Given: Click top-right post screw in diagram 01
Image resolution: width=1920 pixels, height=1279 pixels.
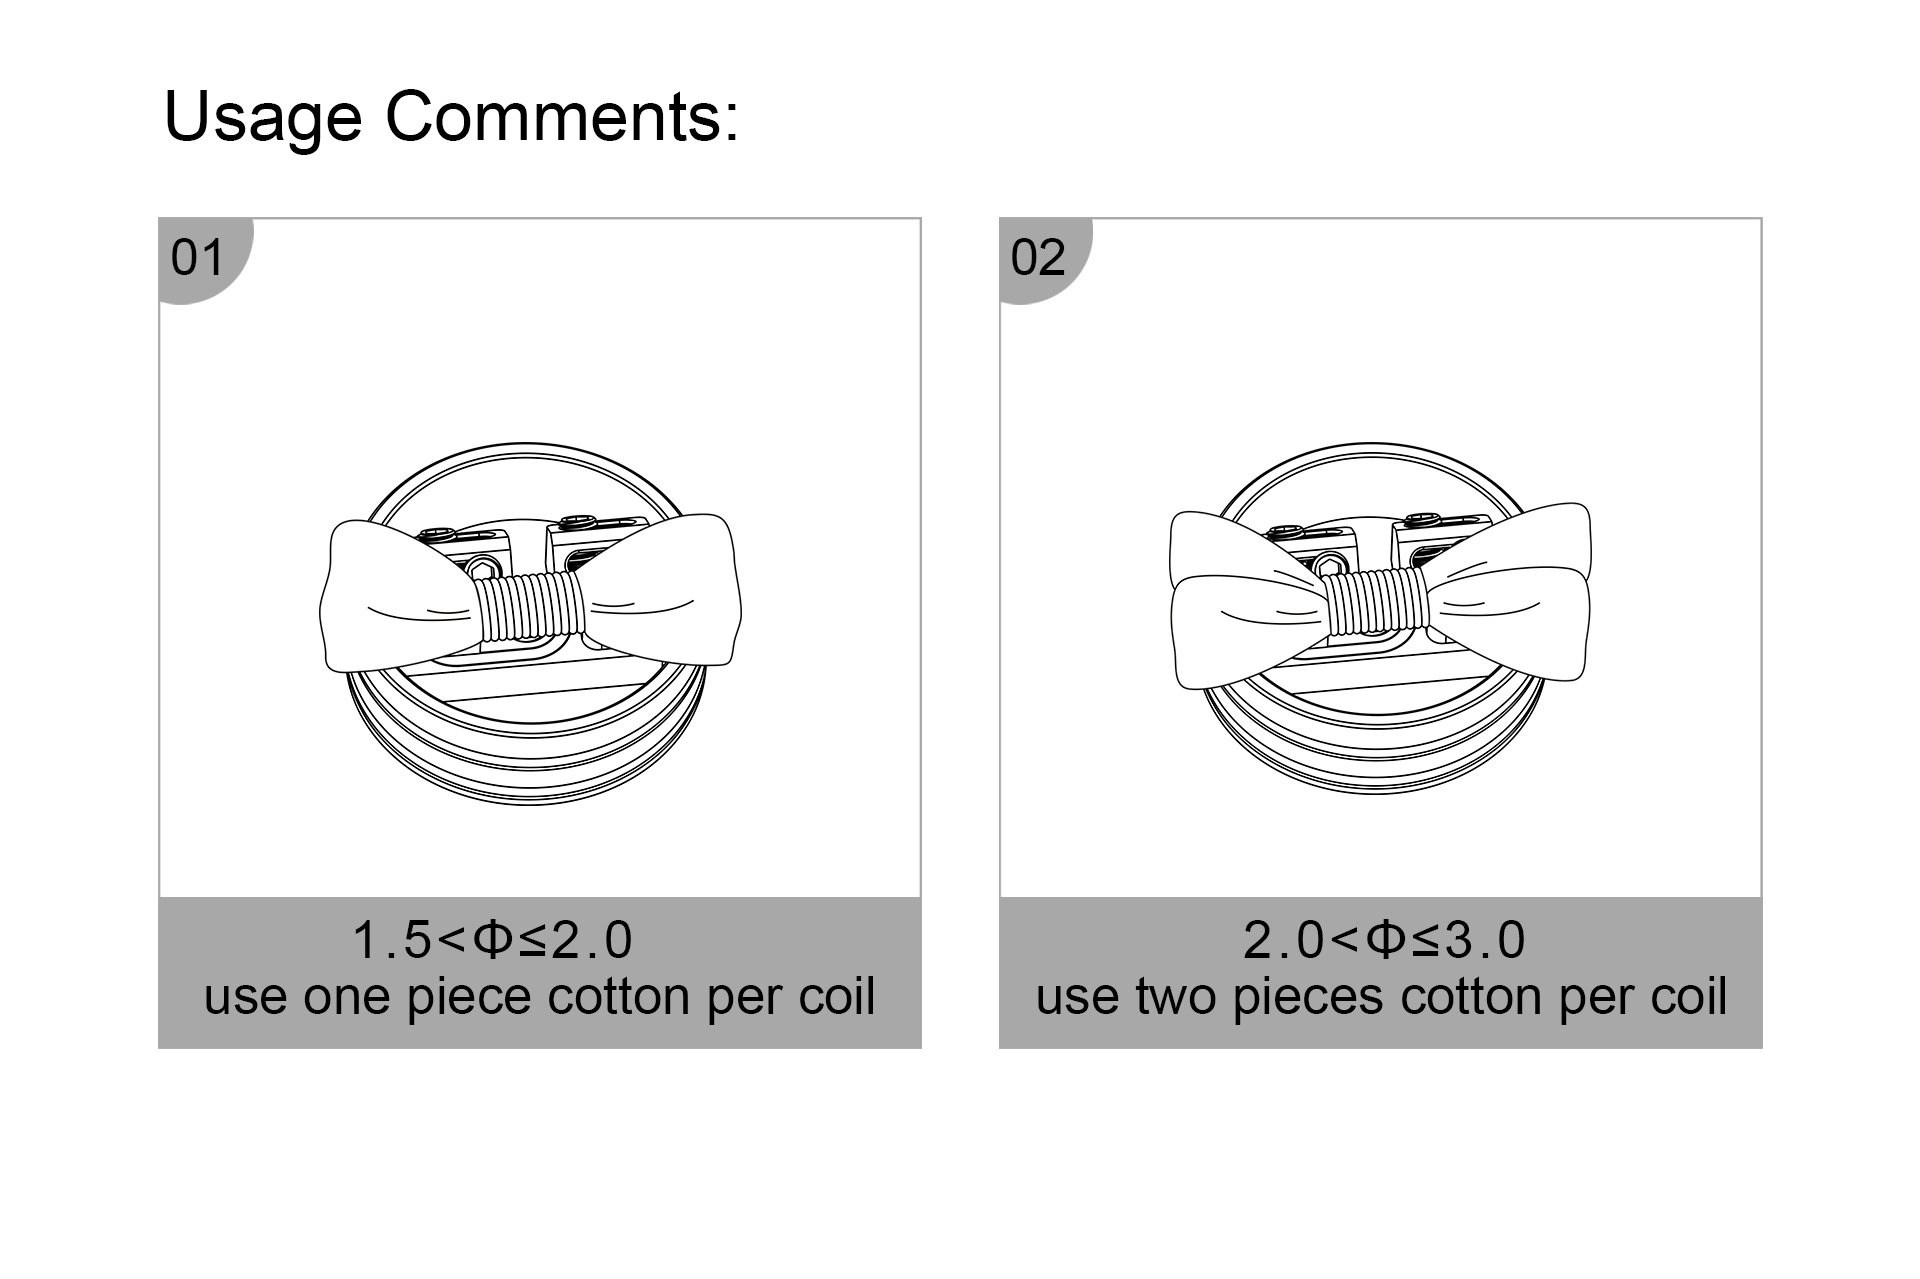Looking at the screenshot, I should 578,520.
